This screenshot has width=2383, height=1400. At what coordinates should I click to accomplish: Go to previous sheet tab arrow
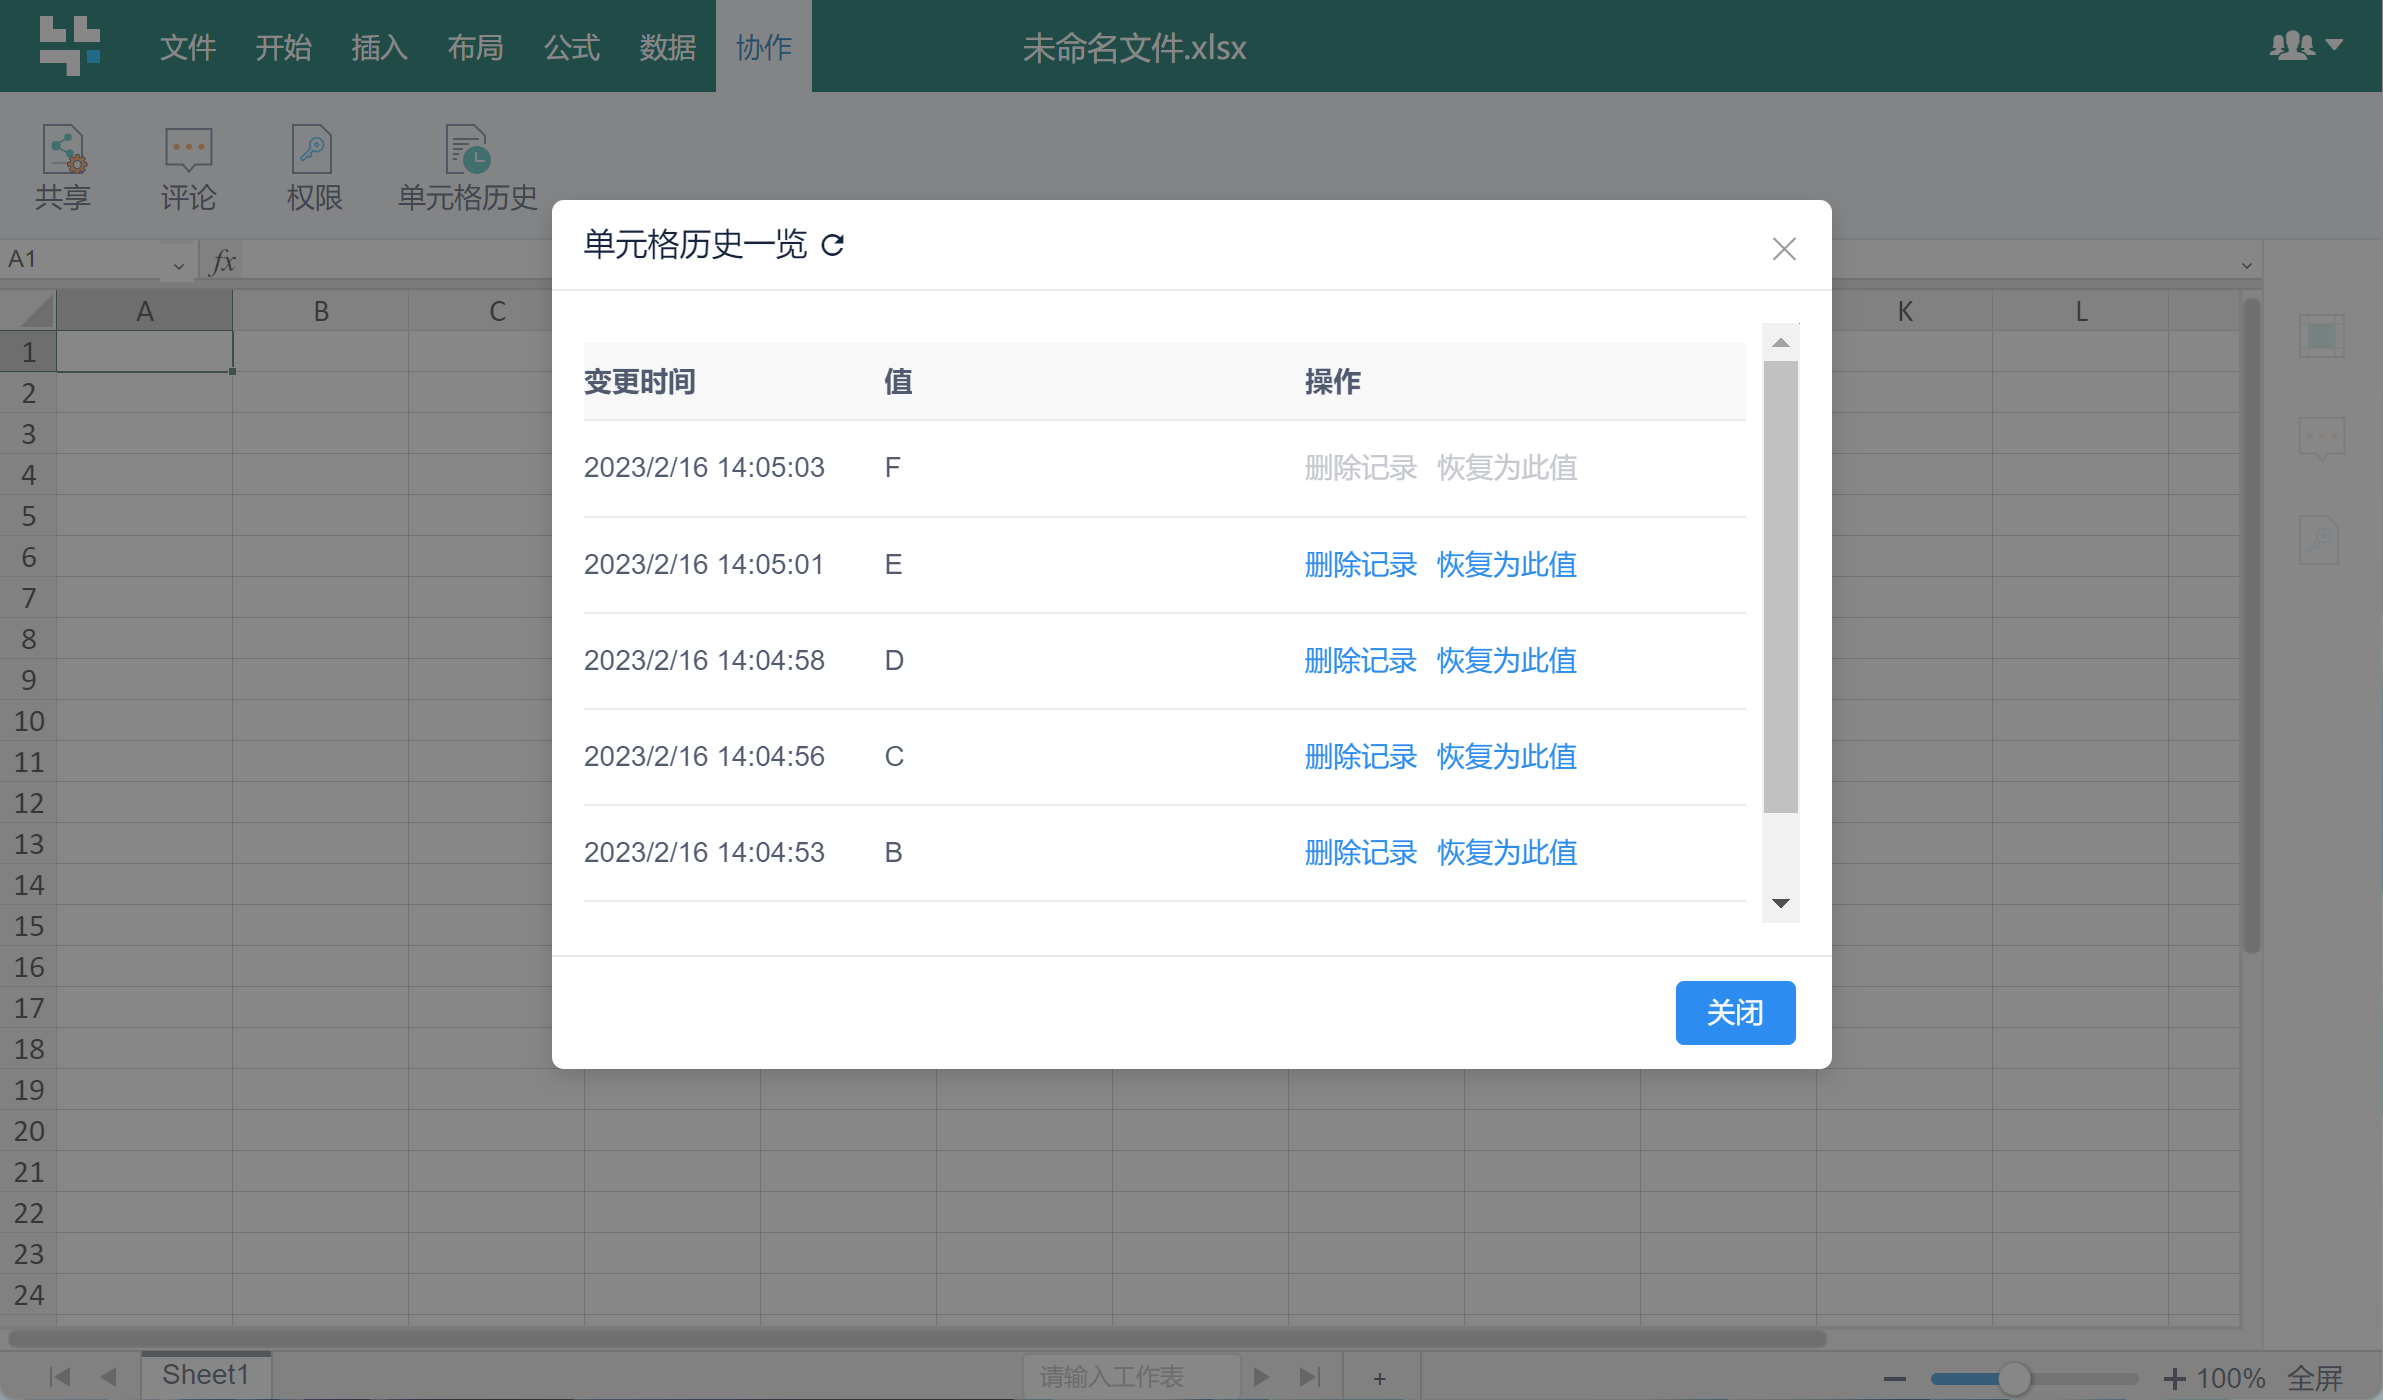[x=109, y=1377]
